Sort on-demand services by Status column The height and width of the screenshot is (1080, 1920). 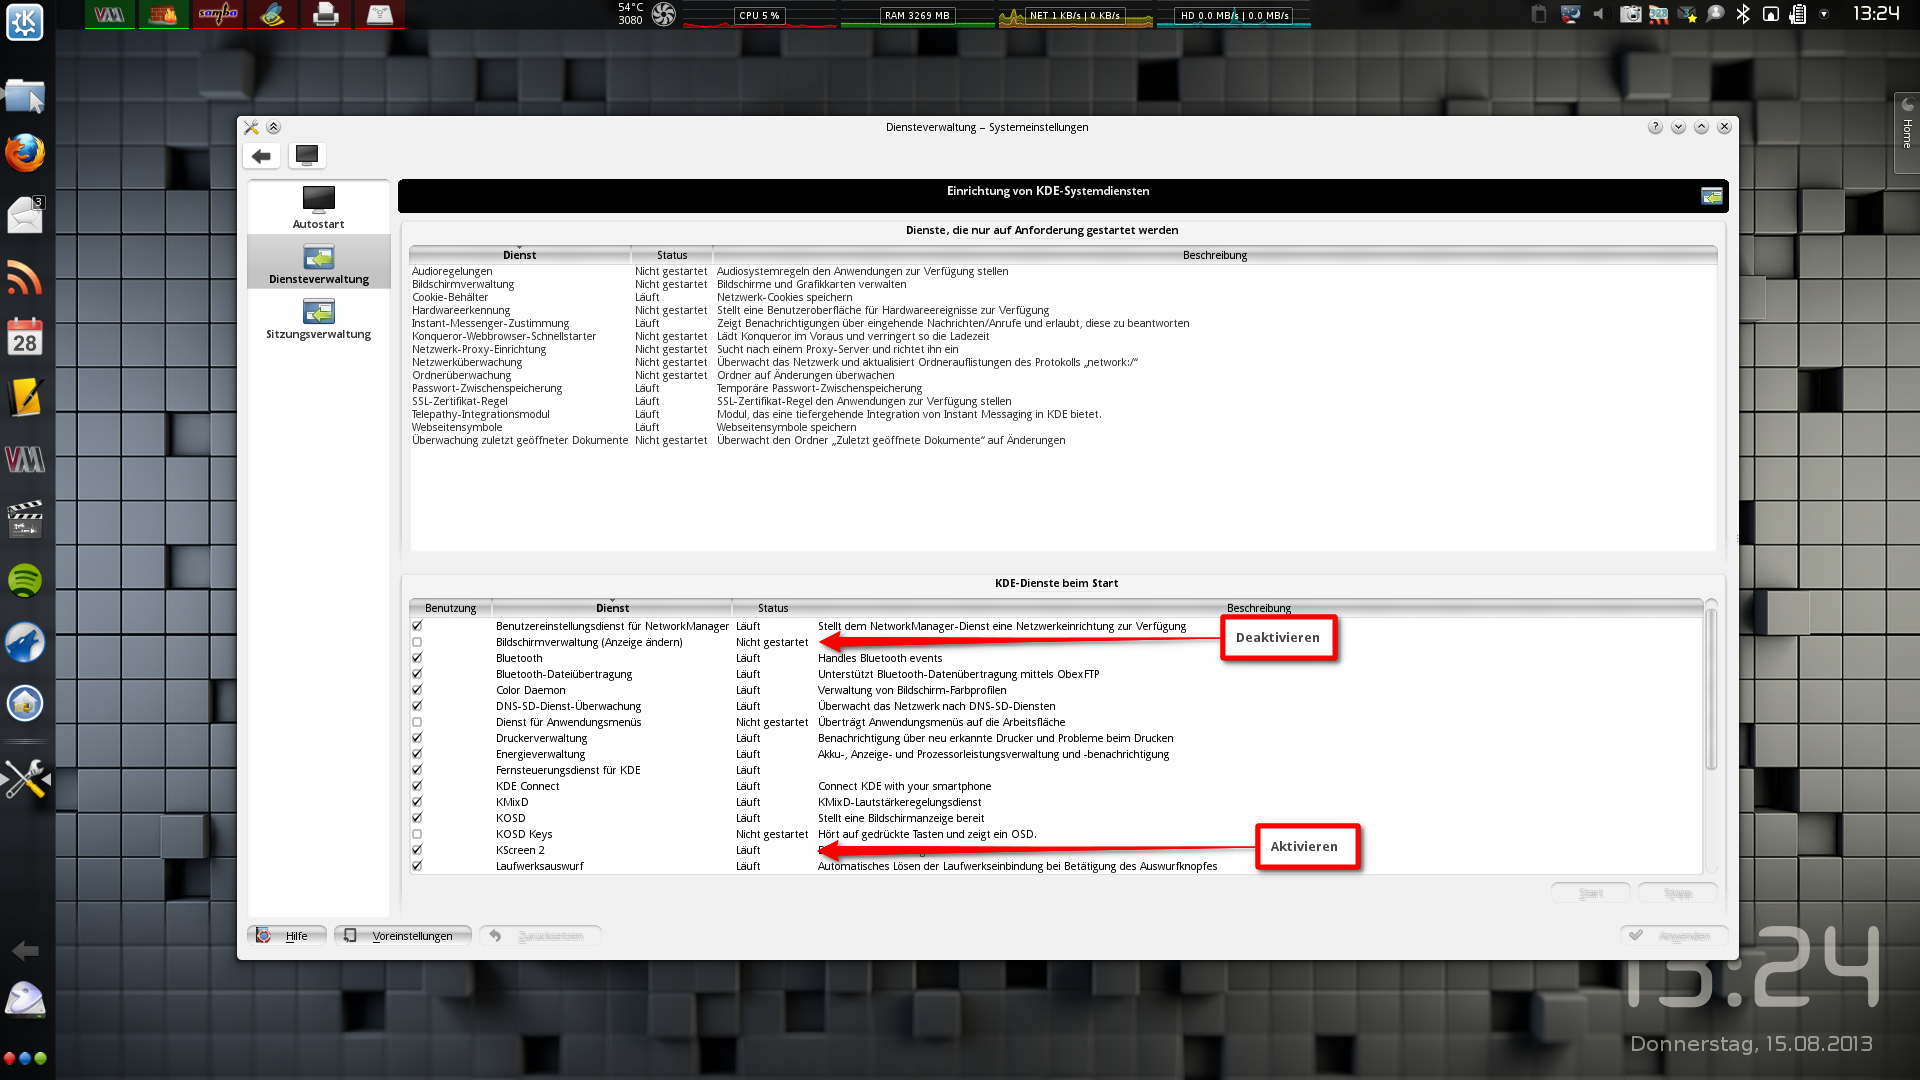pos(672,255)
